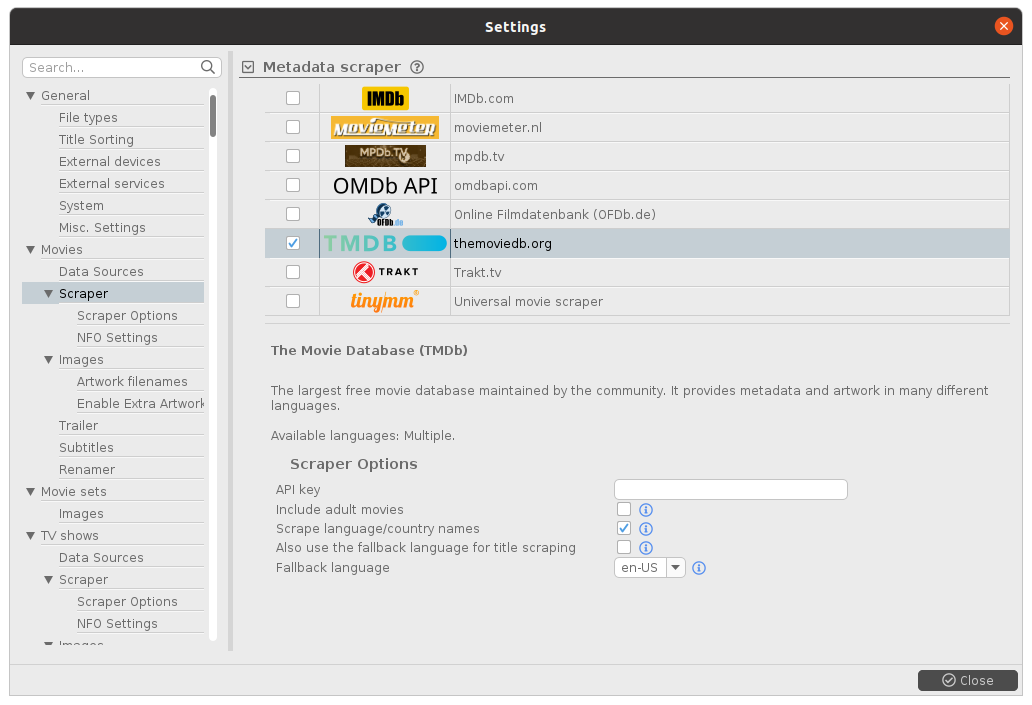
Task: Click the API key input field
Action: tap(730, 490)
